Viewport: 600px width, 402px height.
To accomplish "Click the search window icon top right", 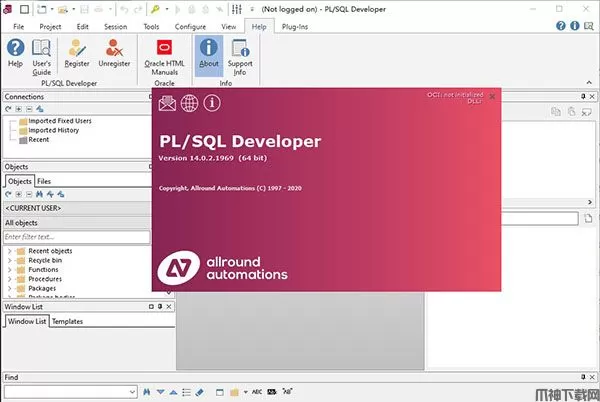I will [589, 26].
